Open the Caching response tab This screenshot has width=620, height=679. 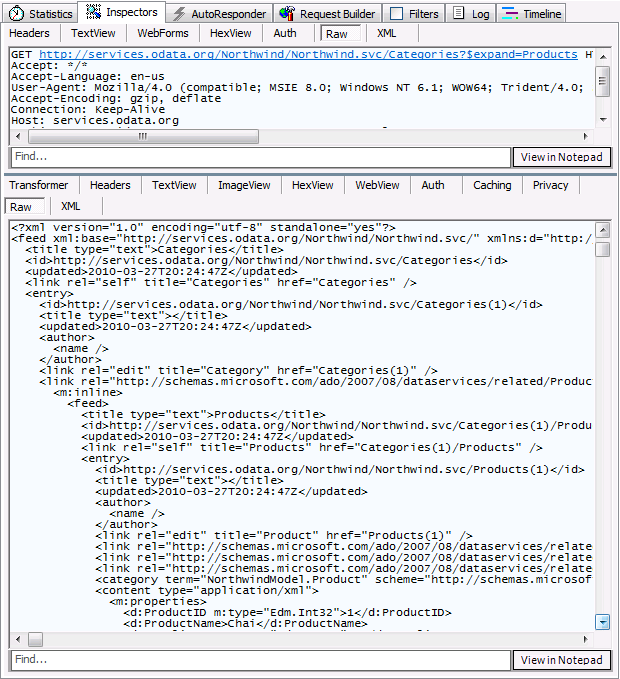[492, 185]
